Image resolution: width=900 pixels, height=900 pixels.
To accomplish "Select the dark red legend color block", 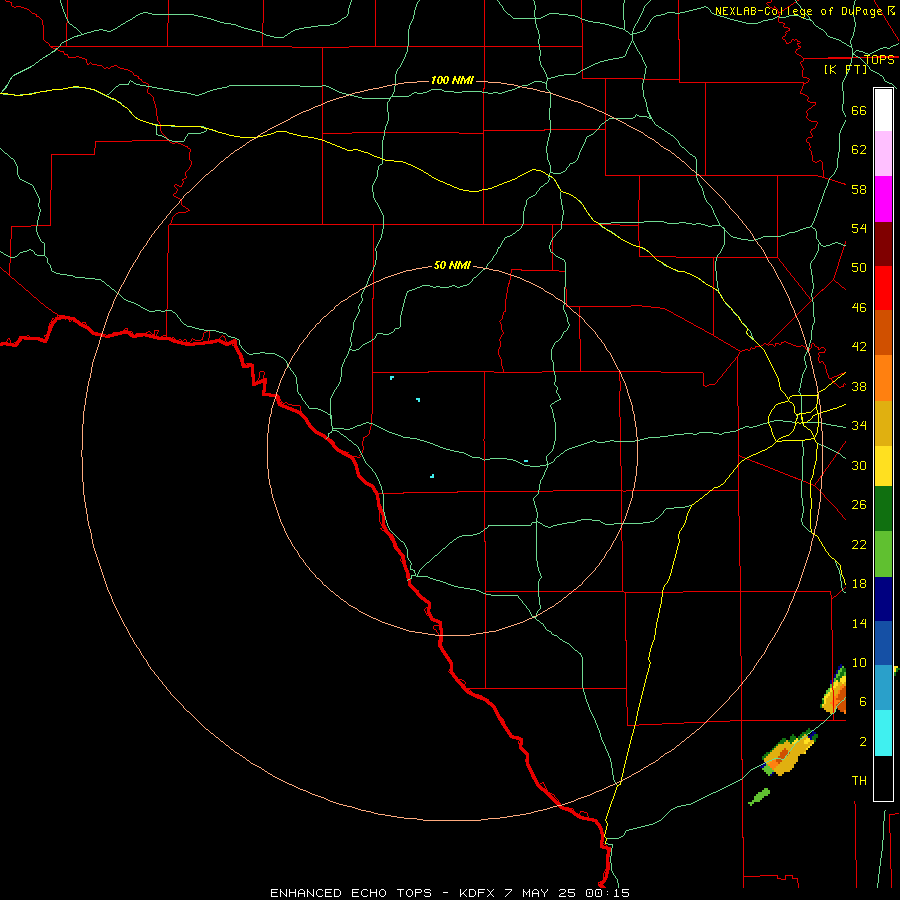I will (x=883, y=244).
